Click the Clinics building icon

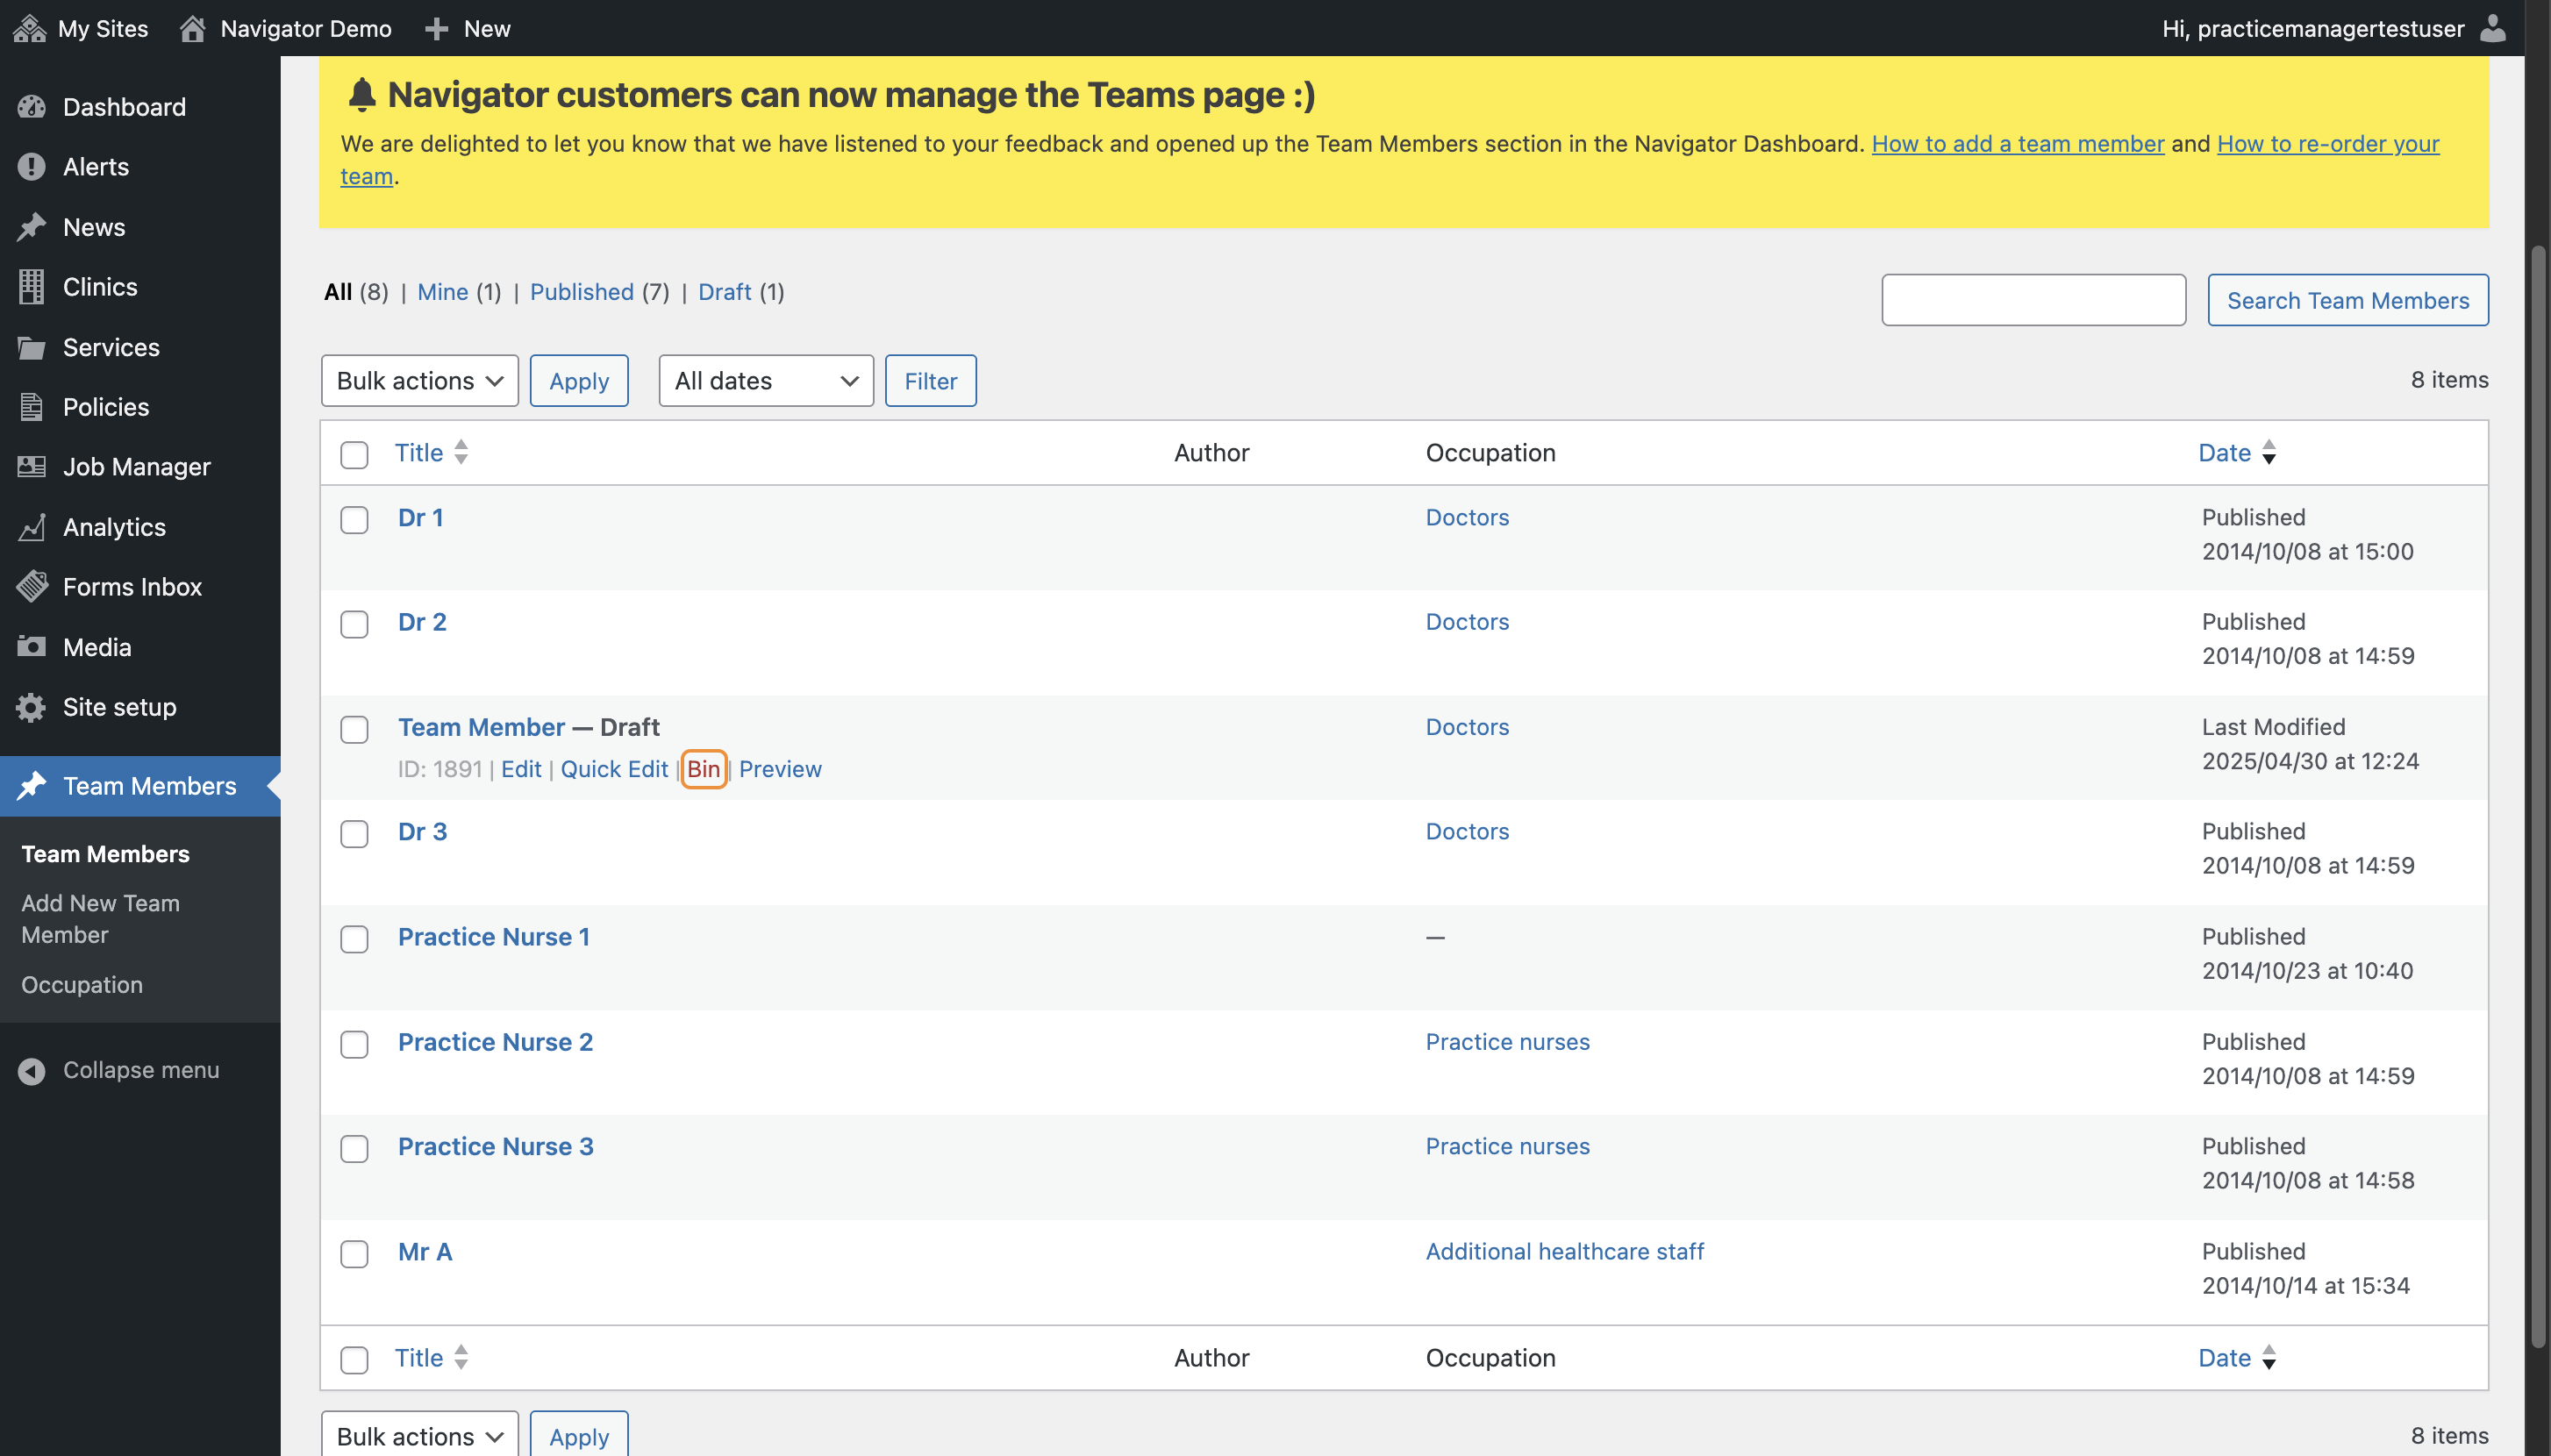(32, 287)
